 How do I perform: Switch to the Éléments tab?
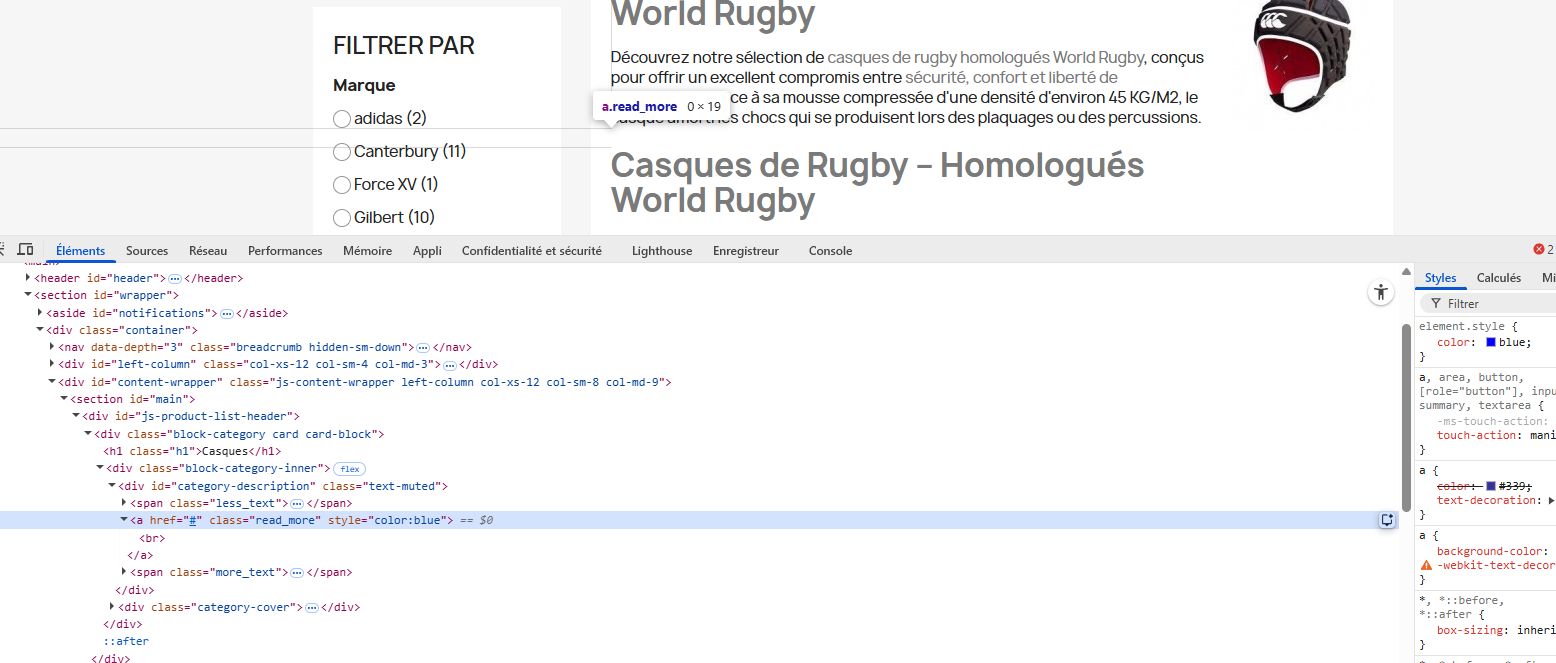tap(81, 251)
